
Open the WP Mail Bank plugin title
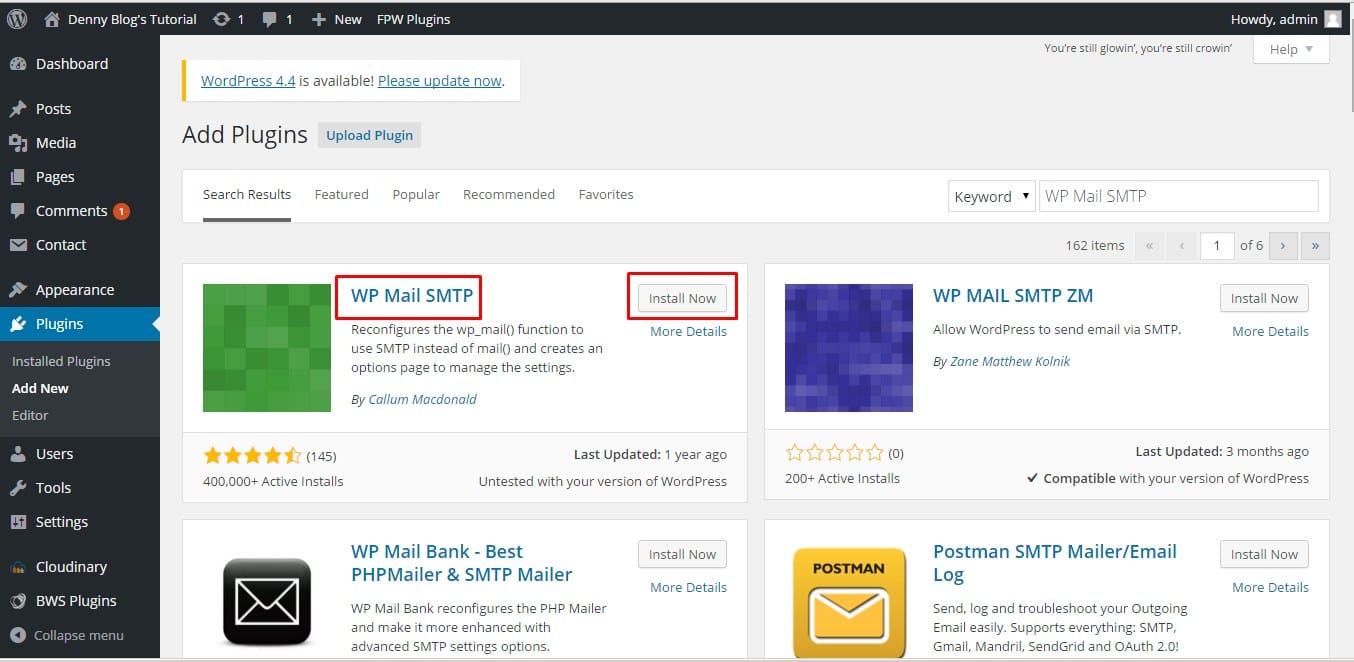pyautogui.click(x=462, y=563)
